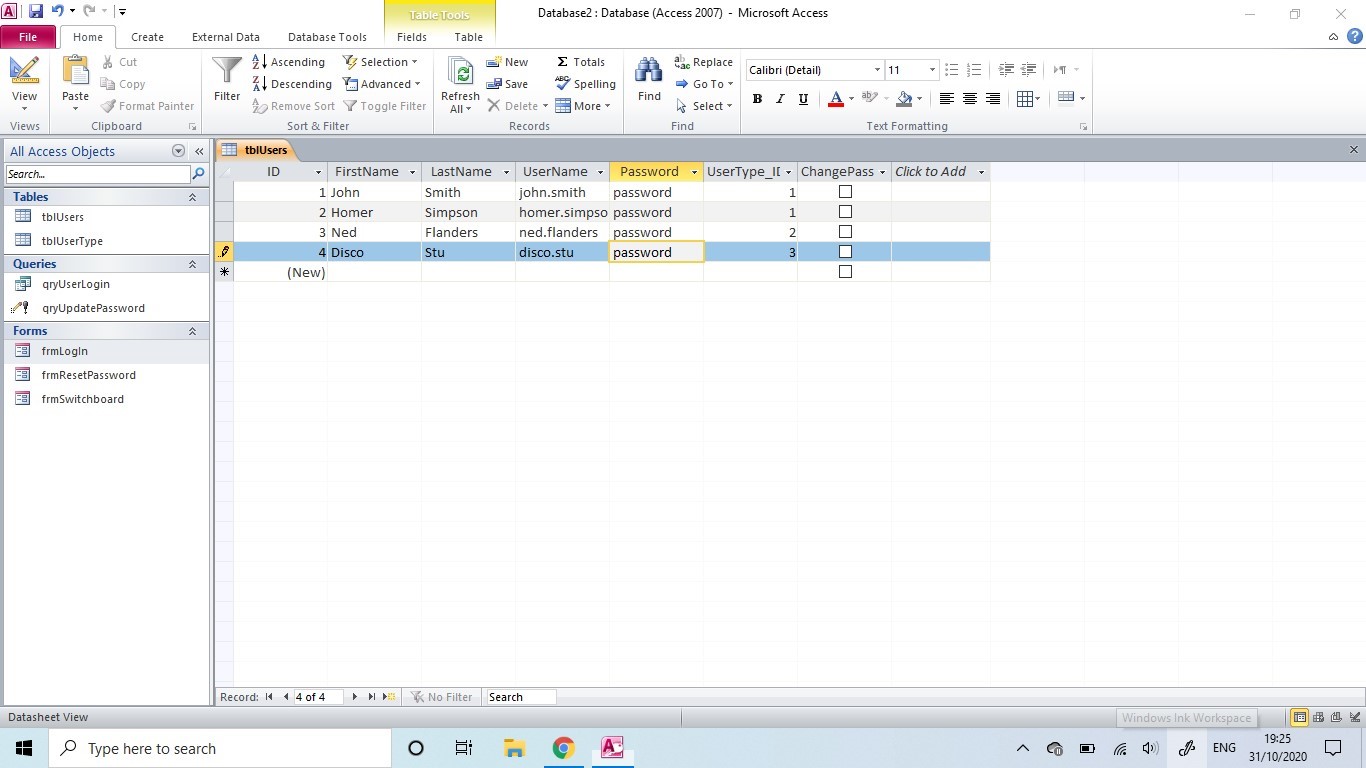1366x768 pixels.
Task: Open UserName column dropdown
Action: pyautogui.click(x=600, y=172)
